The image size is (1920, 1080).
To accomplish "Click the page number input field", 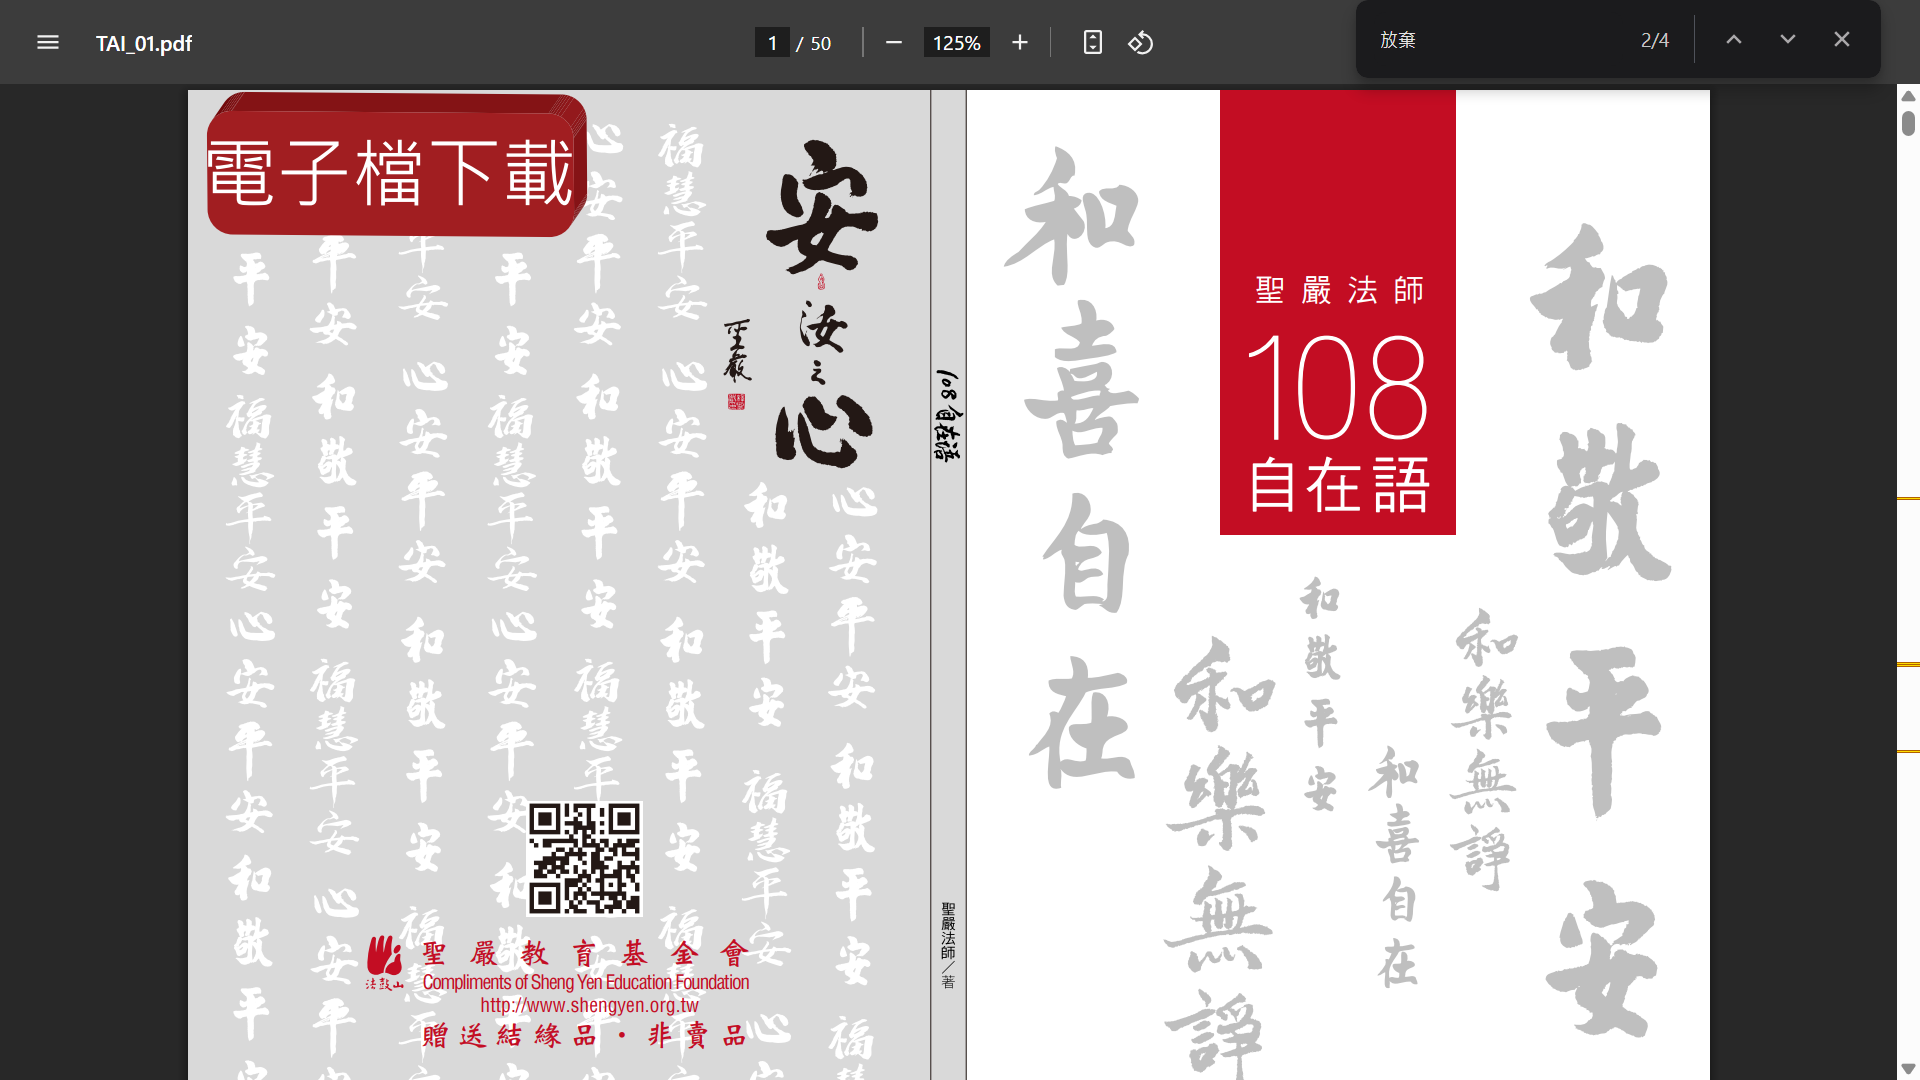I will [772, 43].
